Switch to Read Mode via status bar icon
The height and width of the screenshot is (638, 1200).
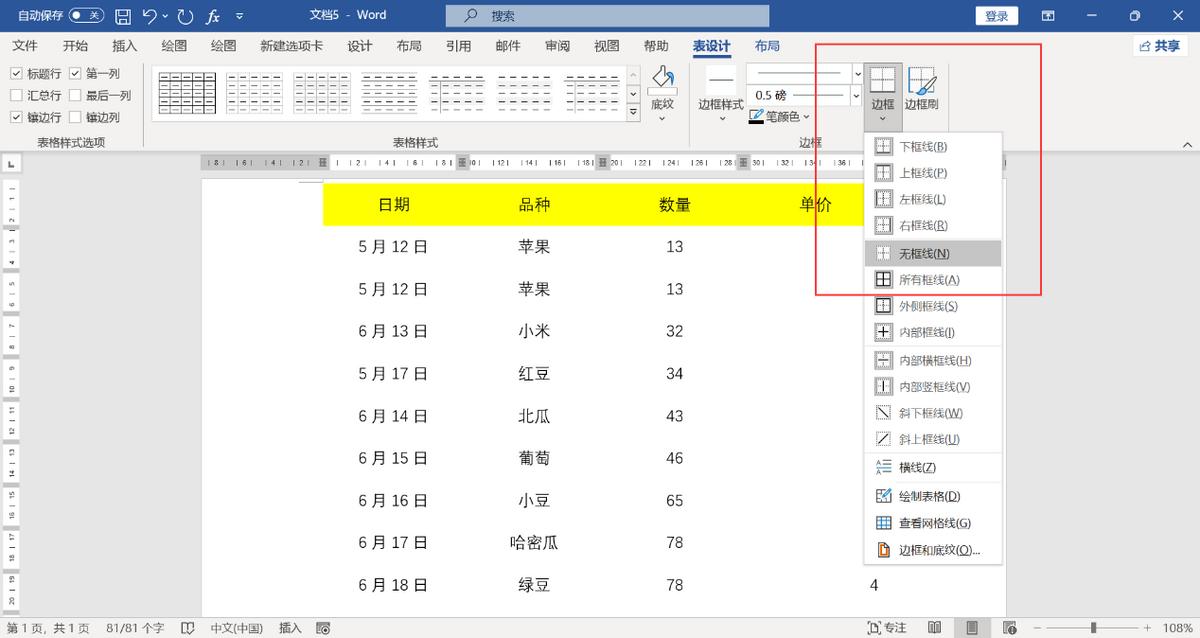tap(936, 628)
